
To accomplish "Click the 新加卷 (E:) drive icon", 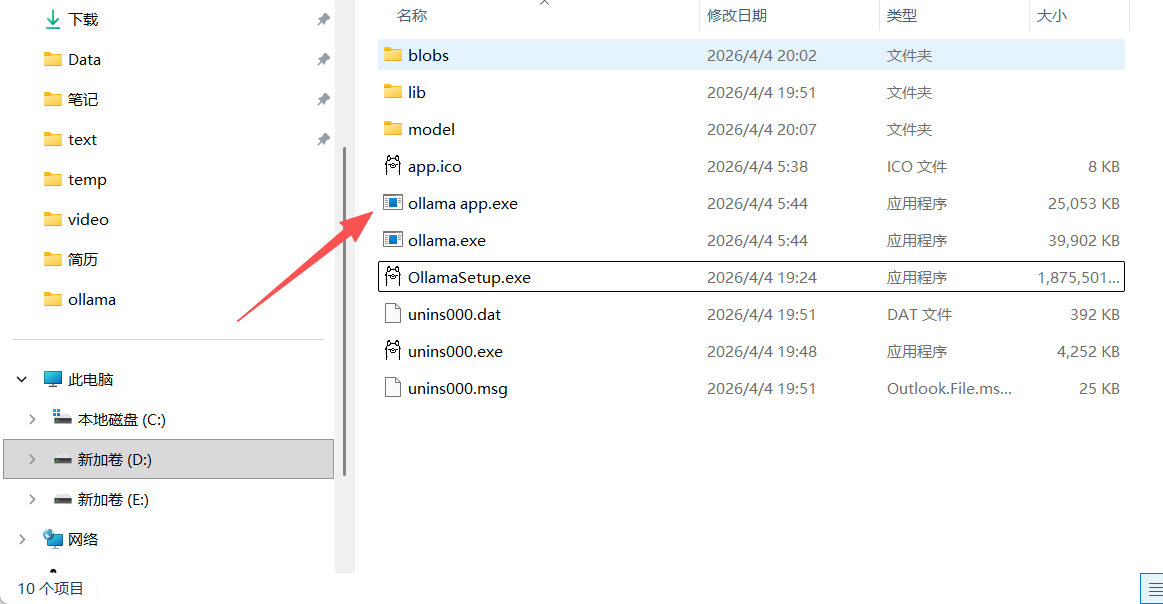I will 62,500.
